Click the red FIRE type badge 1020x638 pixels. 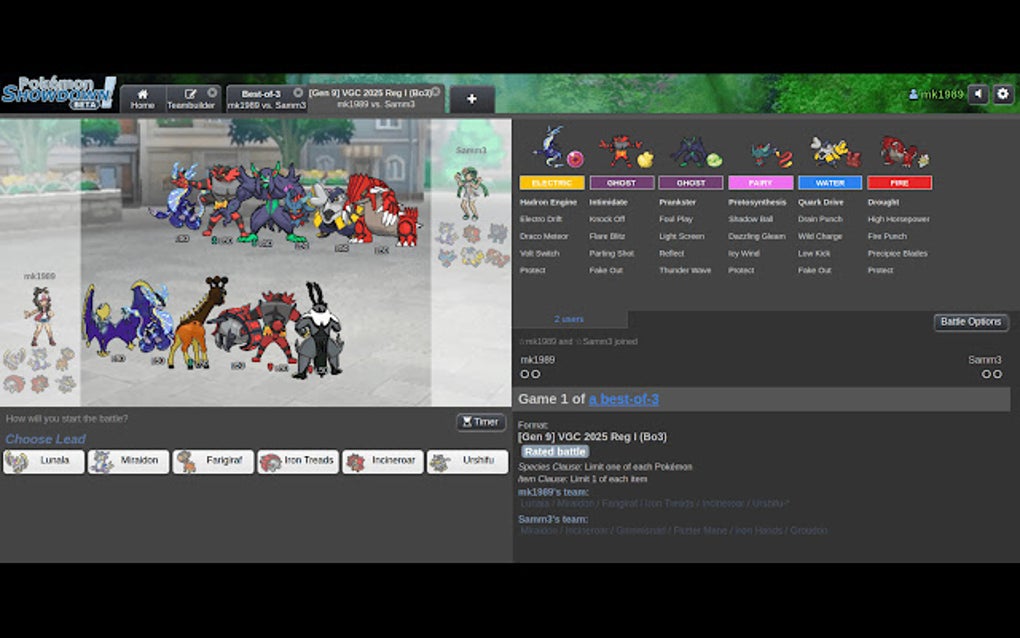pyautogui.click(x=900, y=183)
